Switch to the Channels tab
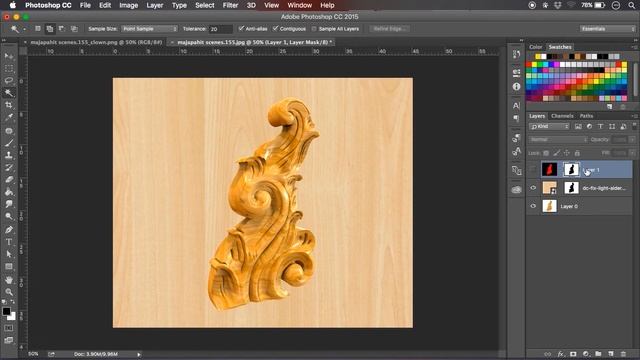The height and width of the screenshot is (360, 640). [x=562, y=116]
